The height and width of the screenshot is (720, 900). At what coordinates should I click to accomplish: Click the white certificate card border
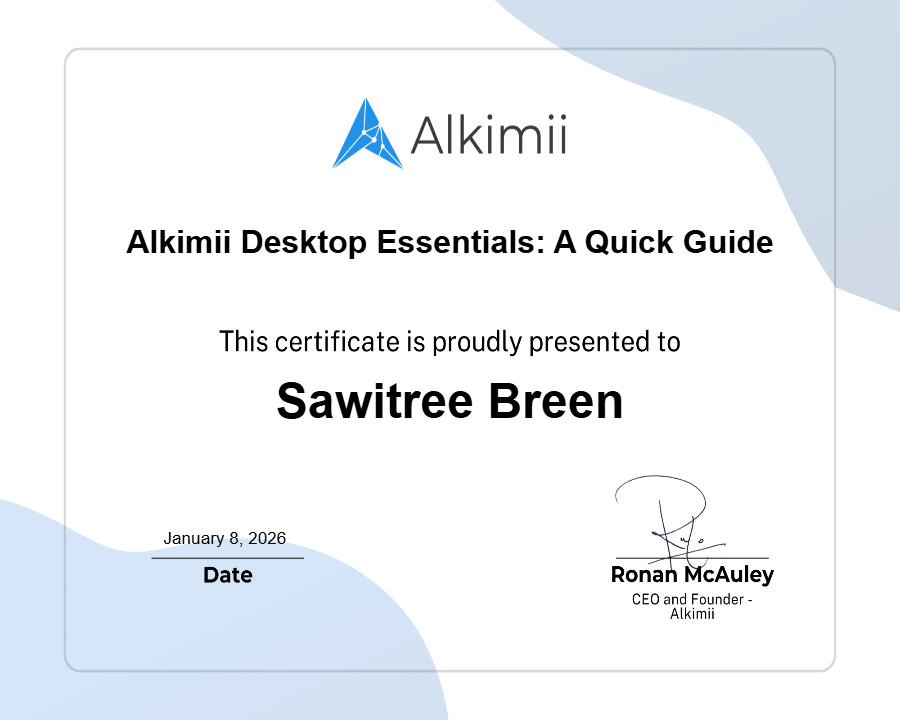click(450, 50)
